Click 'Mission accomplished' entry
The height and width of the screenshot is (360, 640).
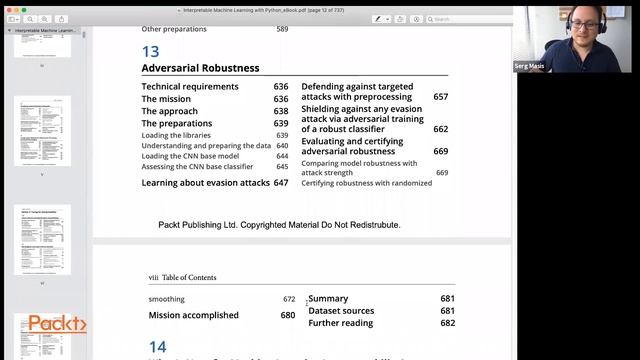pos(193,315)
